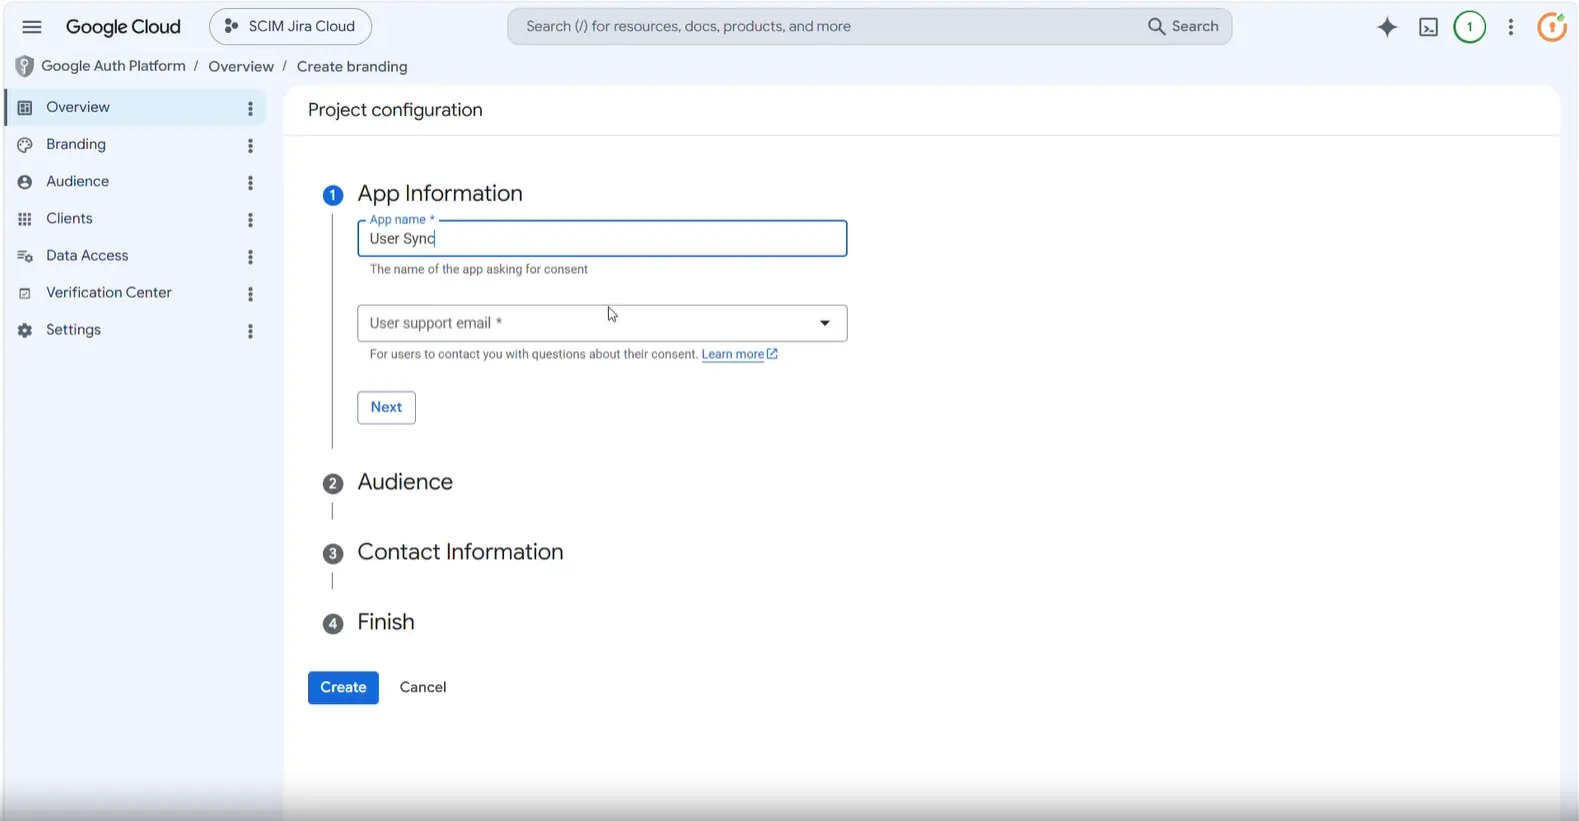Open the SCIM Jira Cloud project picker

(x=290, y=27)
